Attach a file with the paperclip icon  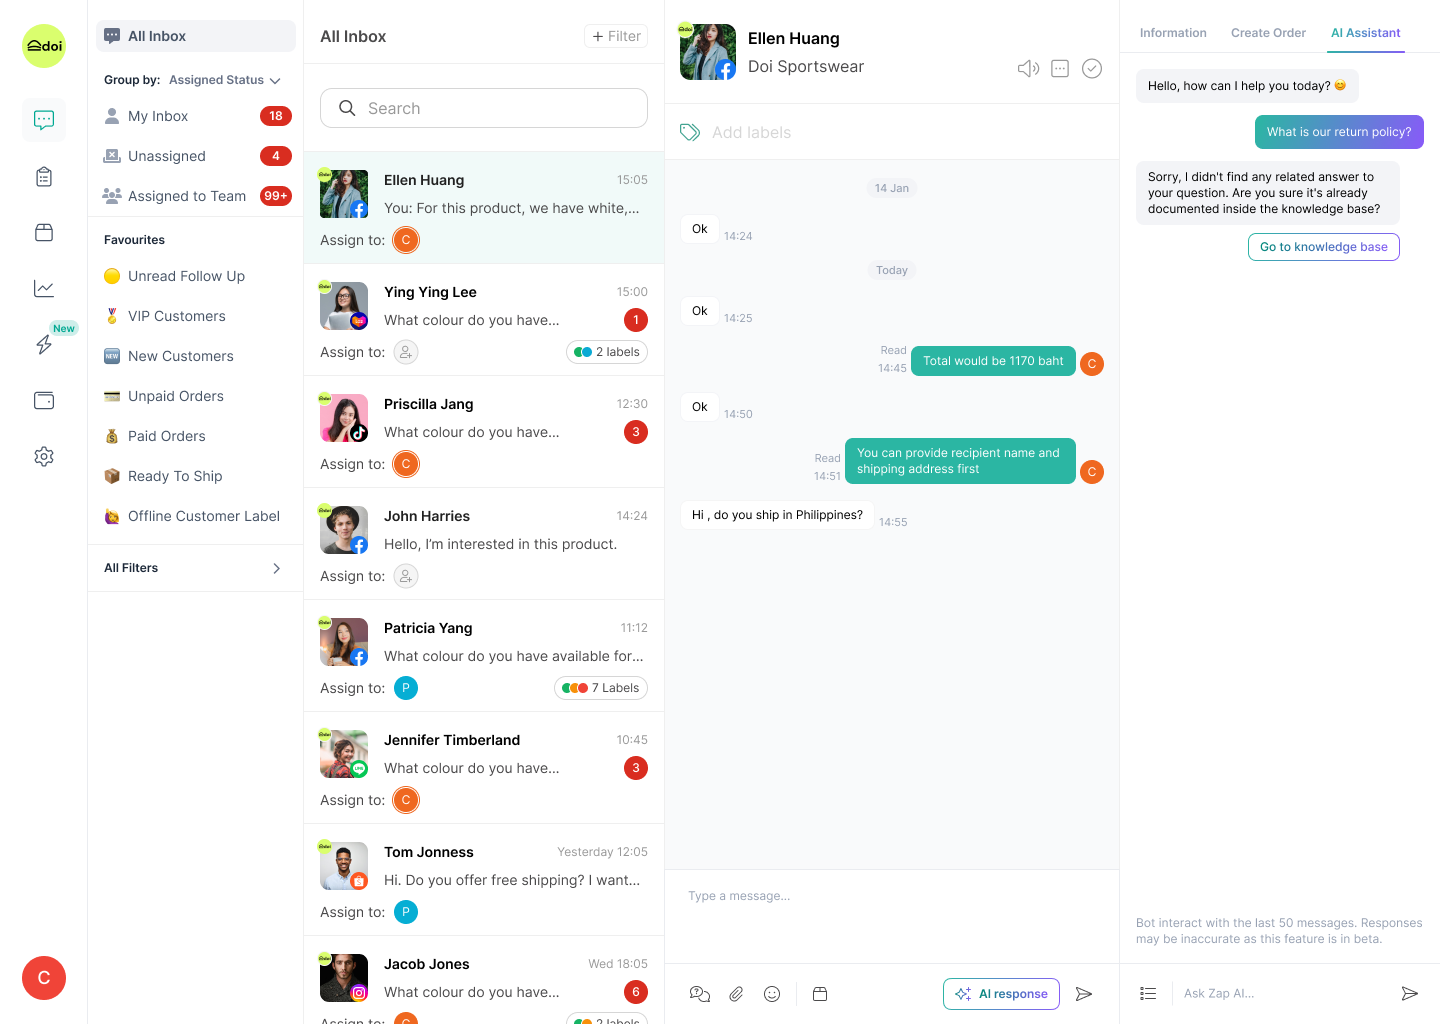click(736, 994)
